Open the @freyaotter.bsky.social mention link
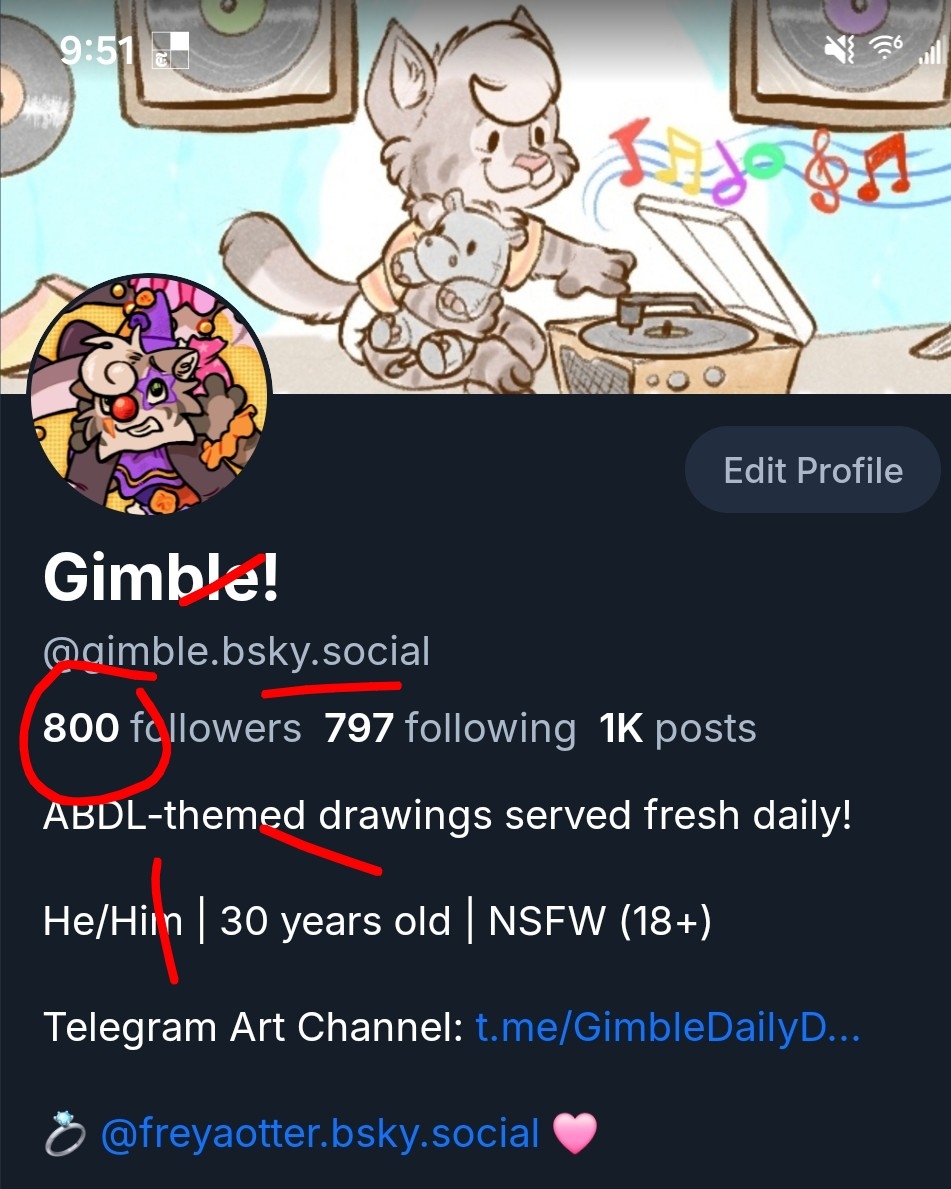Image resolution: width=951 pixels, height=1189 pixels. (x=320, y=1134)
